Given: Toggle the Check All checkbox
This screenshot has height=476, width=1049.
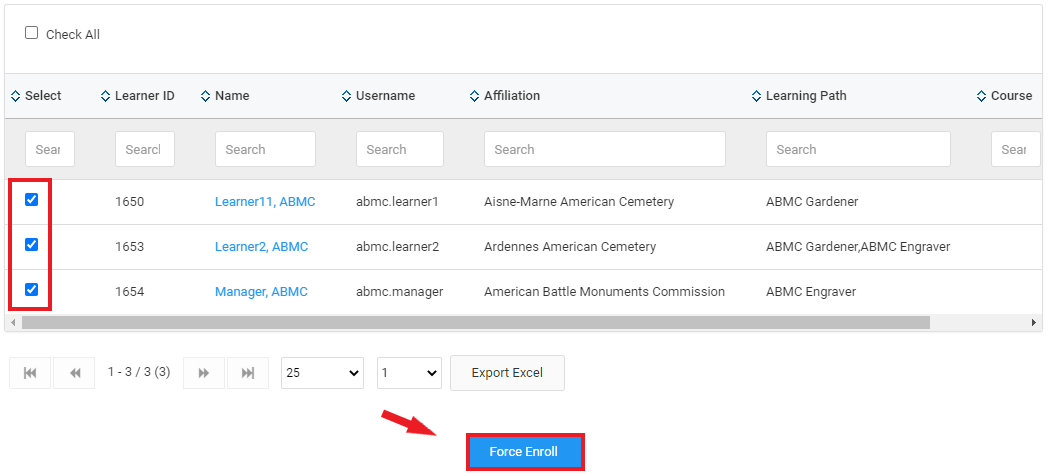Looking at the screenshot, I should point(32,33).
